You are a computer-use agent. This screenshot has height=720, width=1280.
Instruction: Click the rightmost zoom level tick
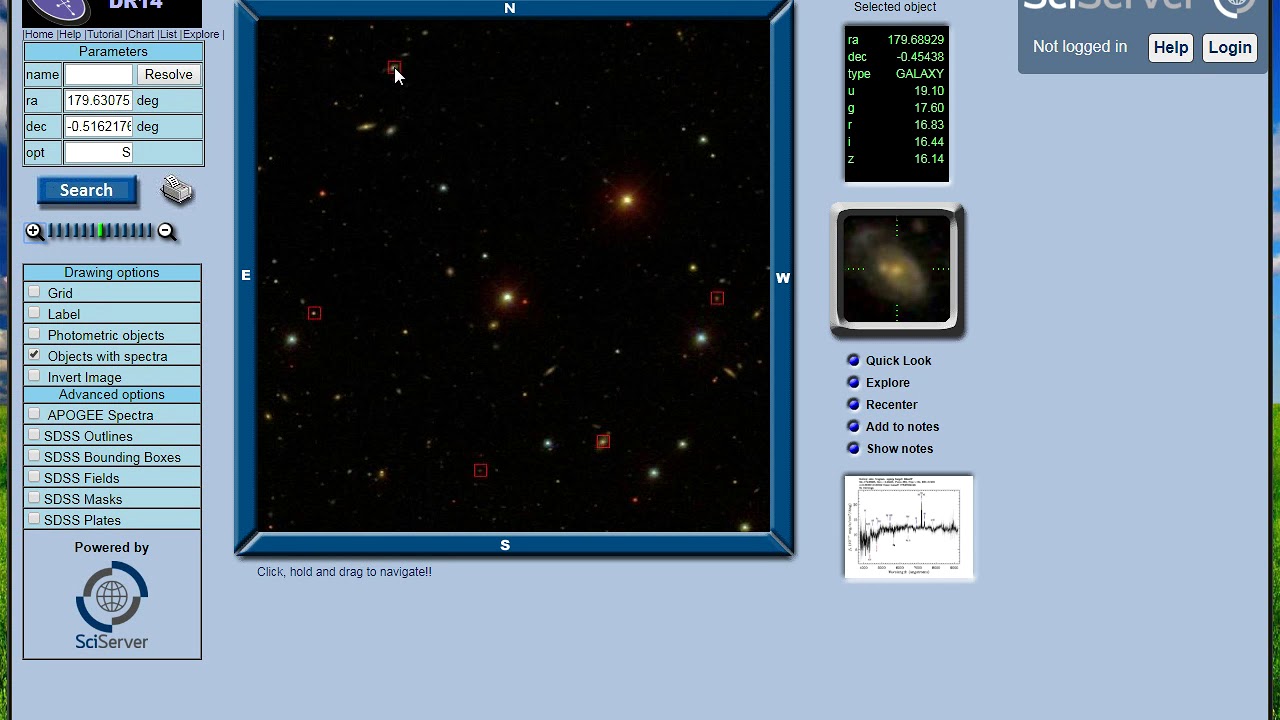tap(150, 231)
